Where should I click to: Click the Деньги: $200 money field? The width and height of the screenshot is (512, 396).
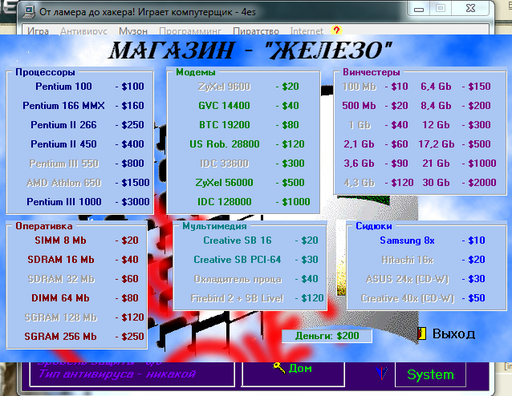click(327, 336)
